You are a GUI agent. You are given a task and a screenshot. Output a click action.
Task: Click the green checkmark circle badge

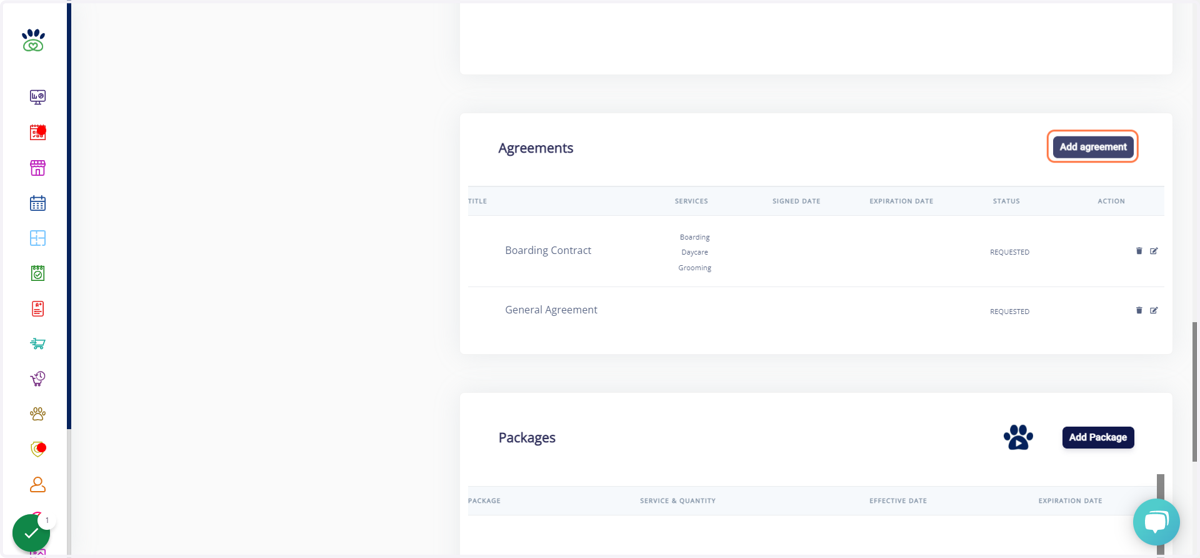coord(31,533)
